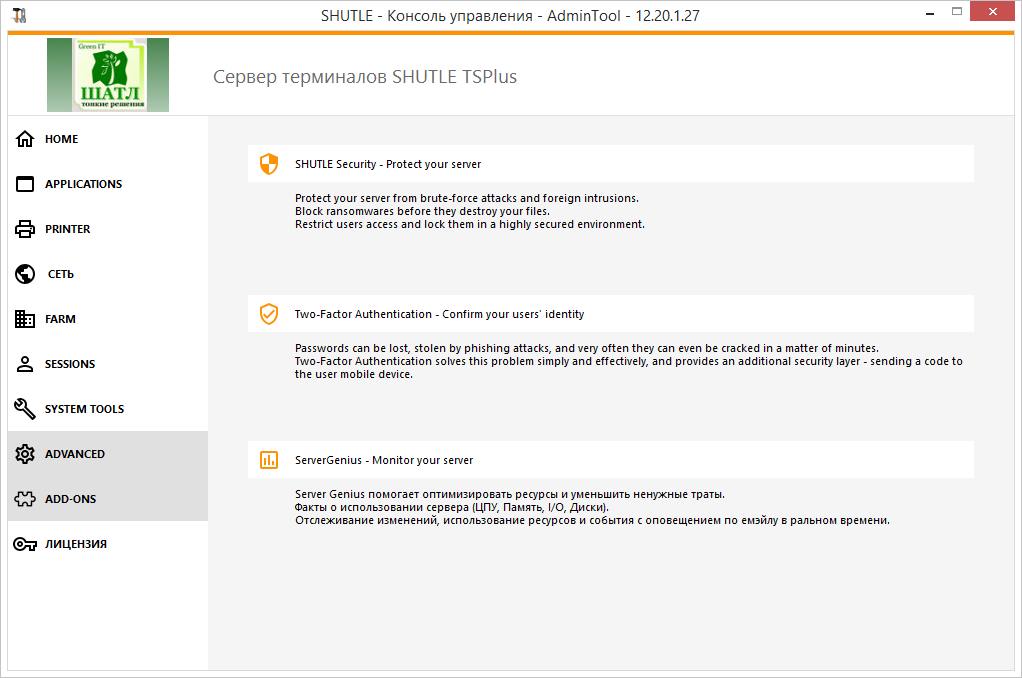Select the ADD-ONS menu label
1022x678 pixels.
[x=70, y=499]
